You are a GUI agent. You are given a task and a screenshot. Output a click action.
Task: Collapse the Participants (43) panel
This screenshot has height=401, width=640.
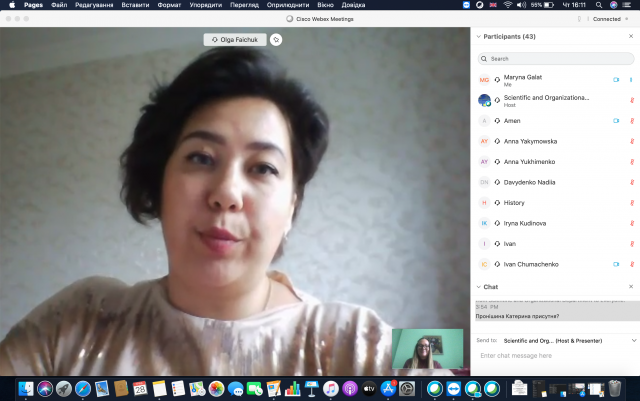[478, 36]
